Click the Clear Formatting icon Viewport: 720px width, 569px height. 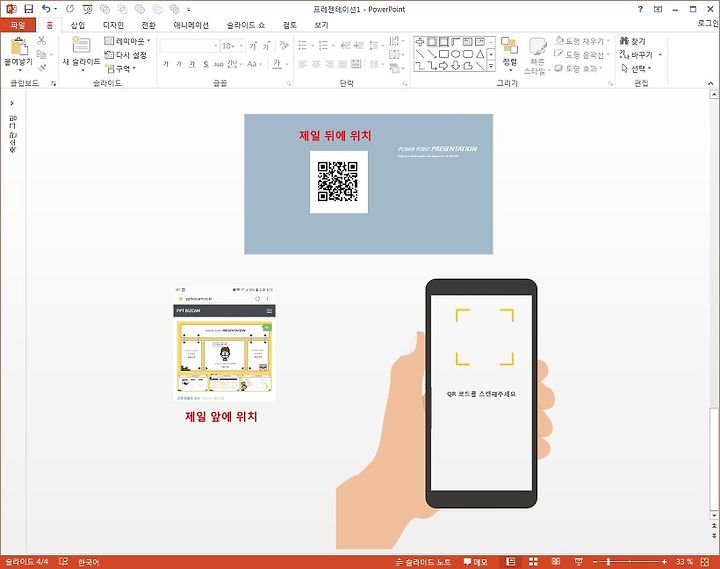[x=284, y=45]
